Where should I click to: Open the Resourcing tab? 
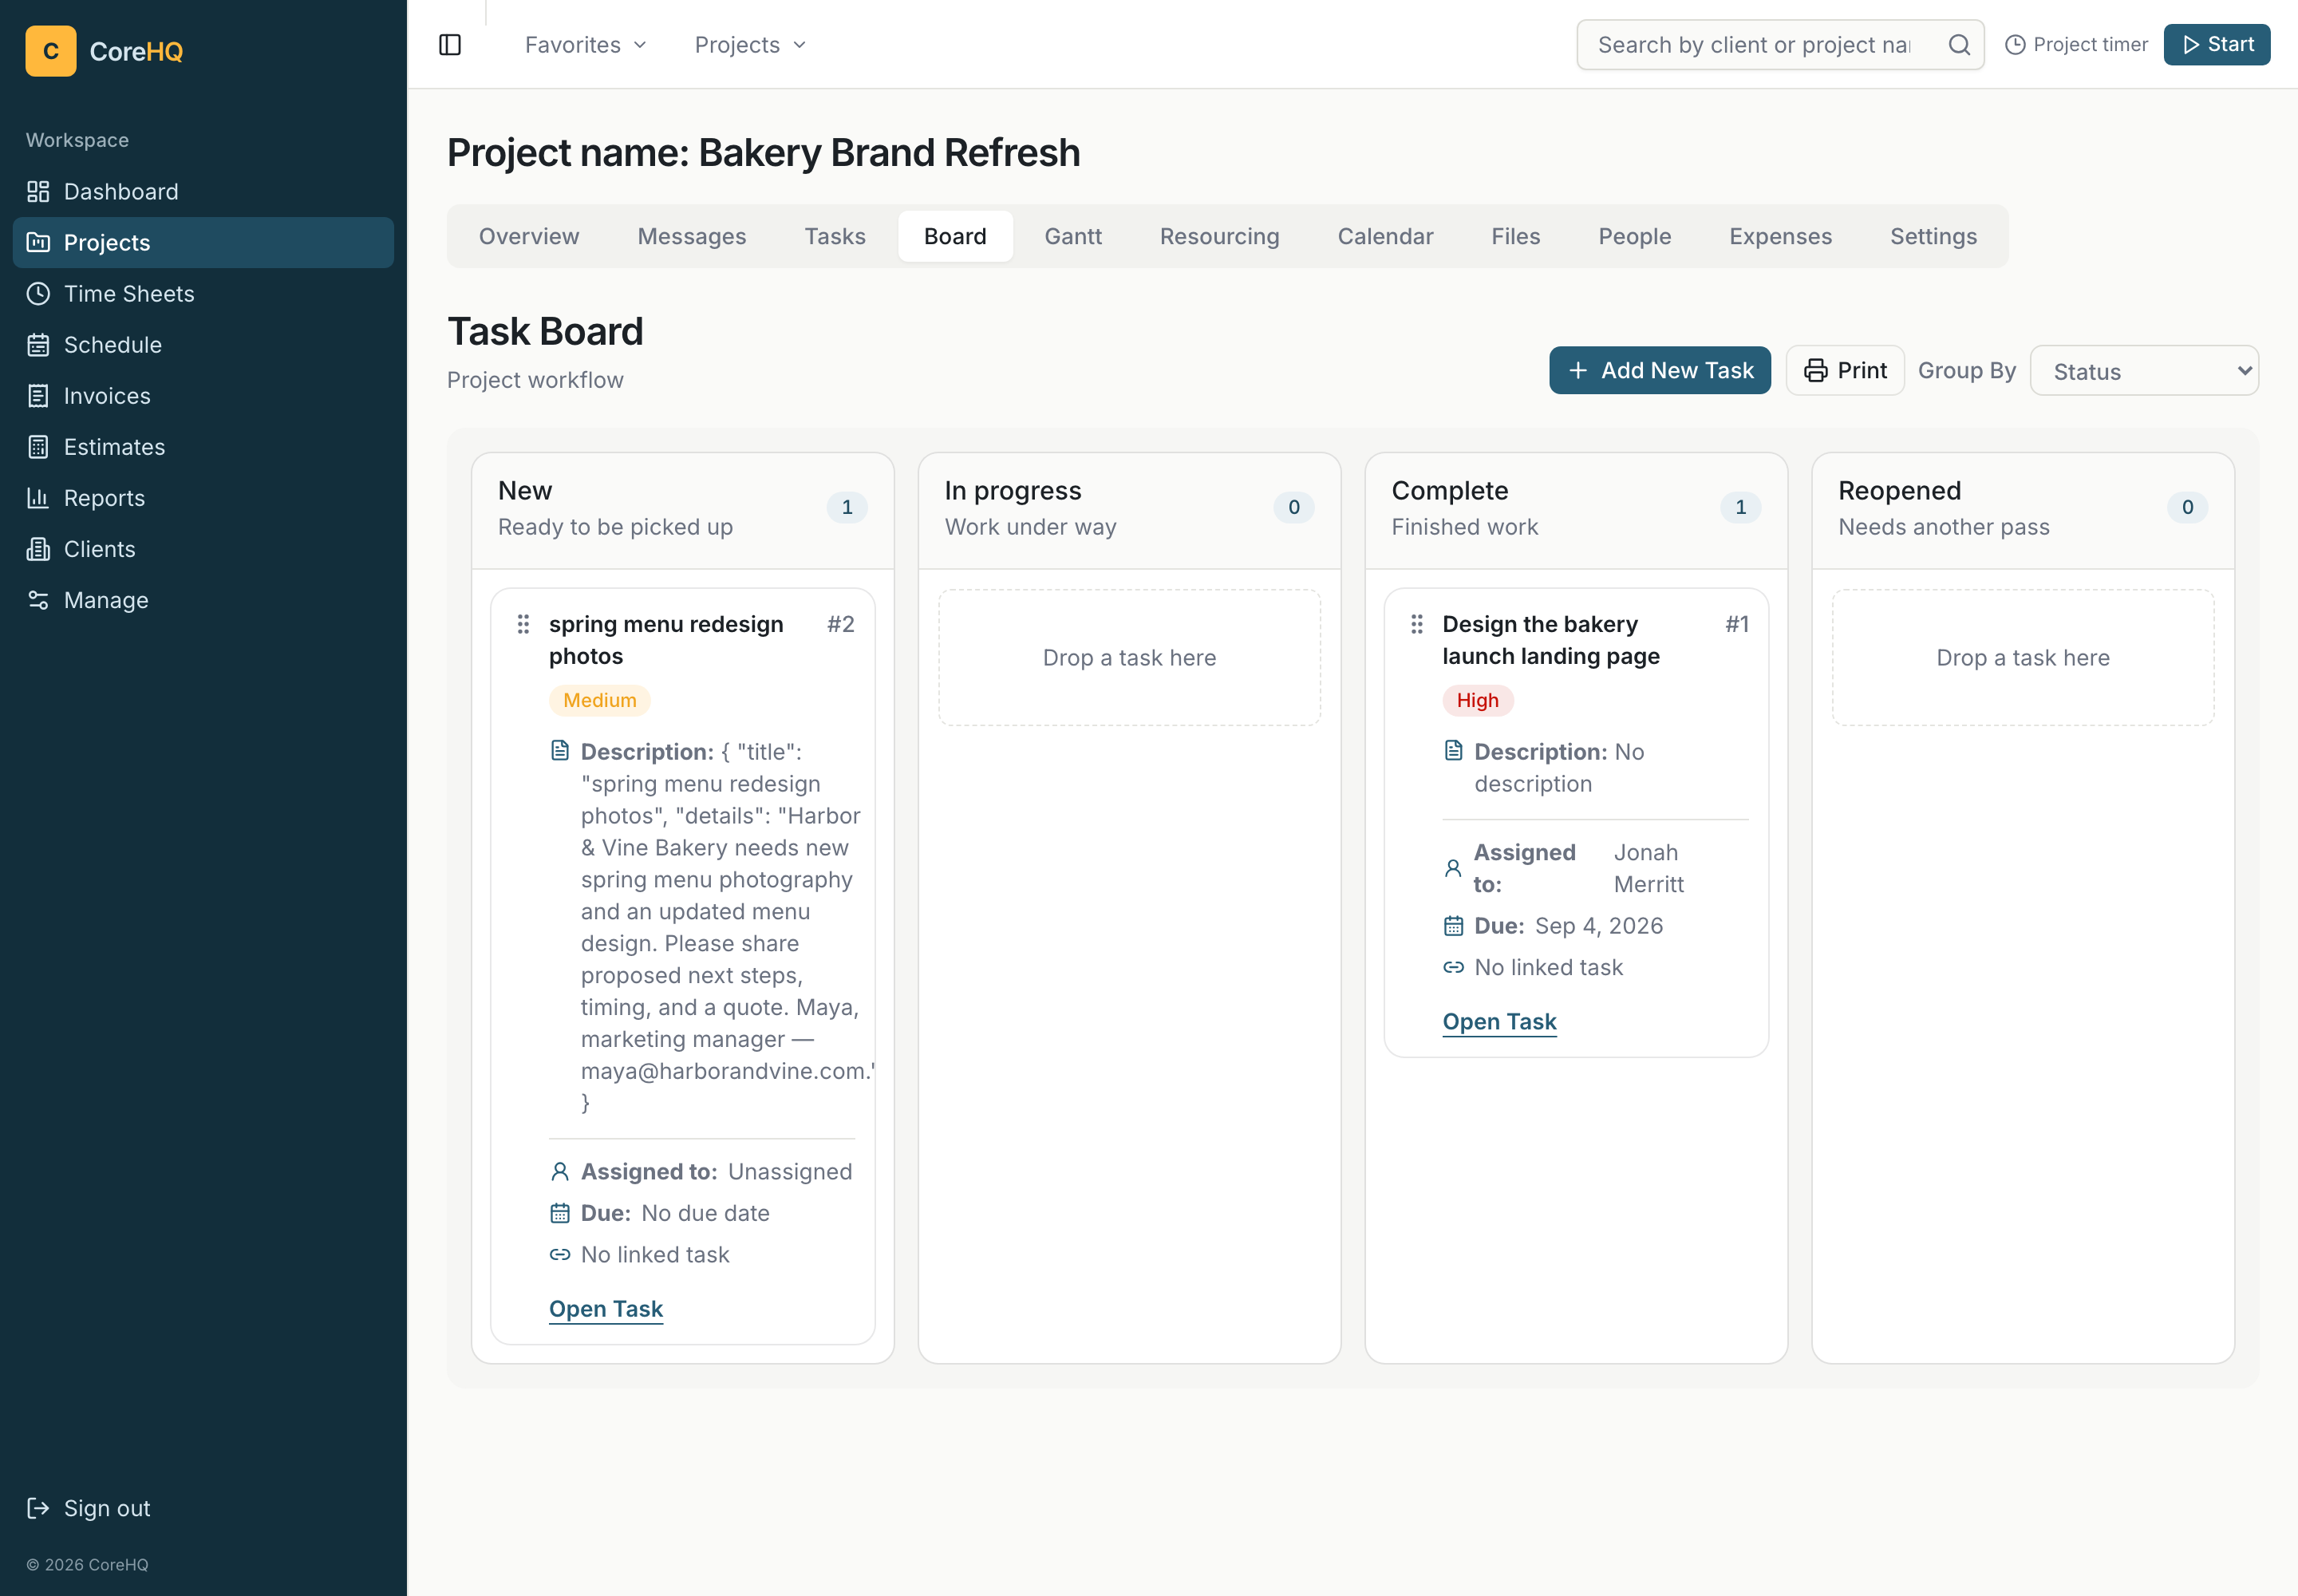(1219, 236)
